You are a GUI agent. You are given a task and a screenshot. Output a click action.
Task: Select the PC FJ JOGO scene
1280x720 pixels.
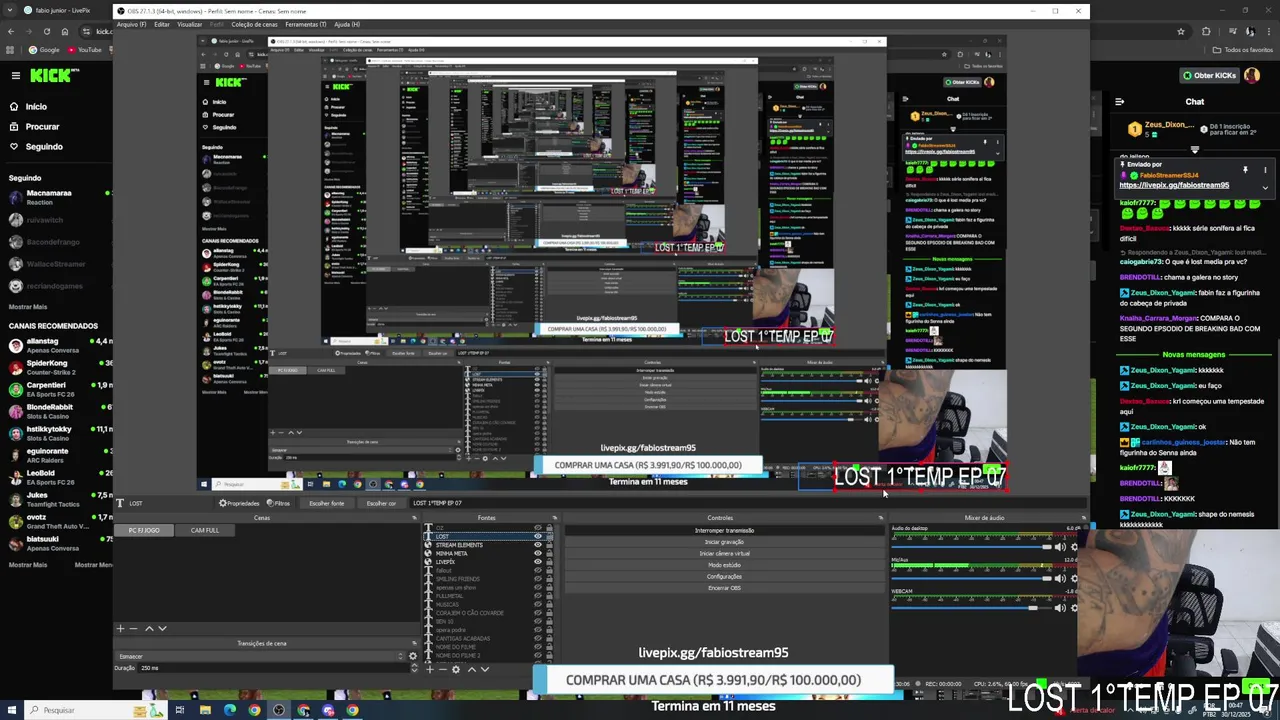(144, 530)
